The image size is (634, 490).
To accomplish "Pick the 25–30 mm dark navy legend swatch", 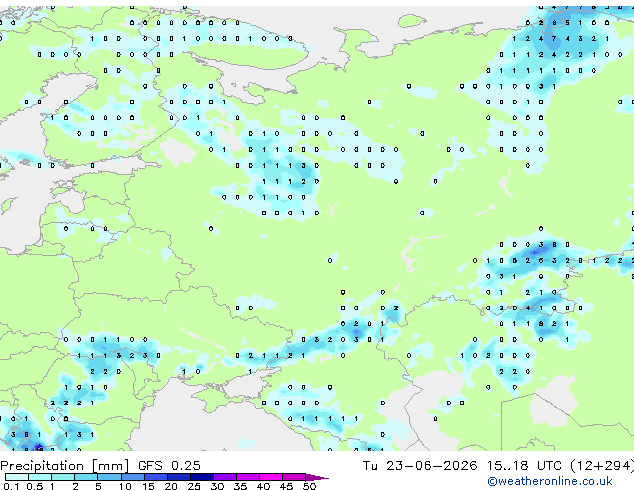I will click(x=202, y=477).
